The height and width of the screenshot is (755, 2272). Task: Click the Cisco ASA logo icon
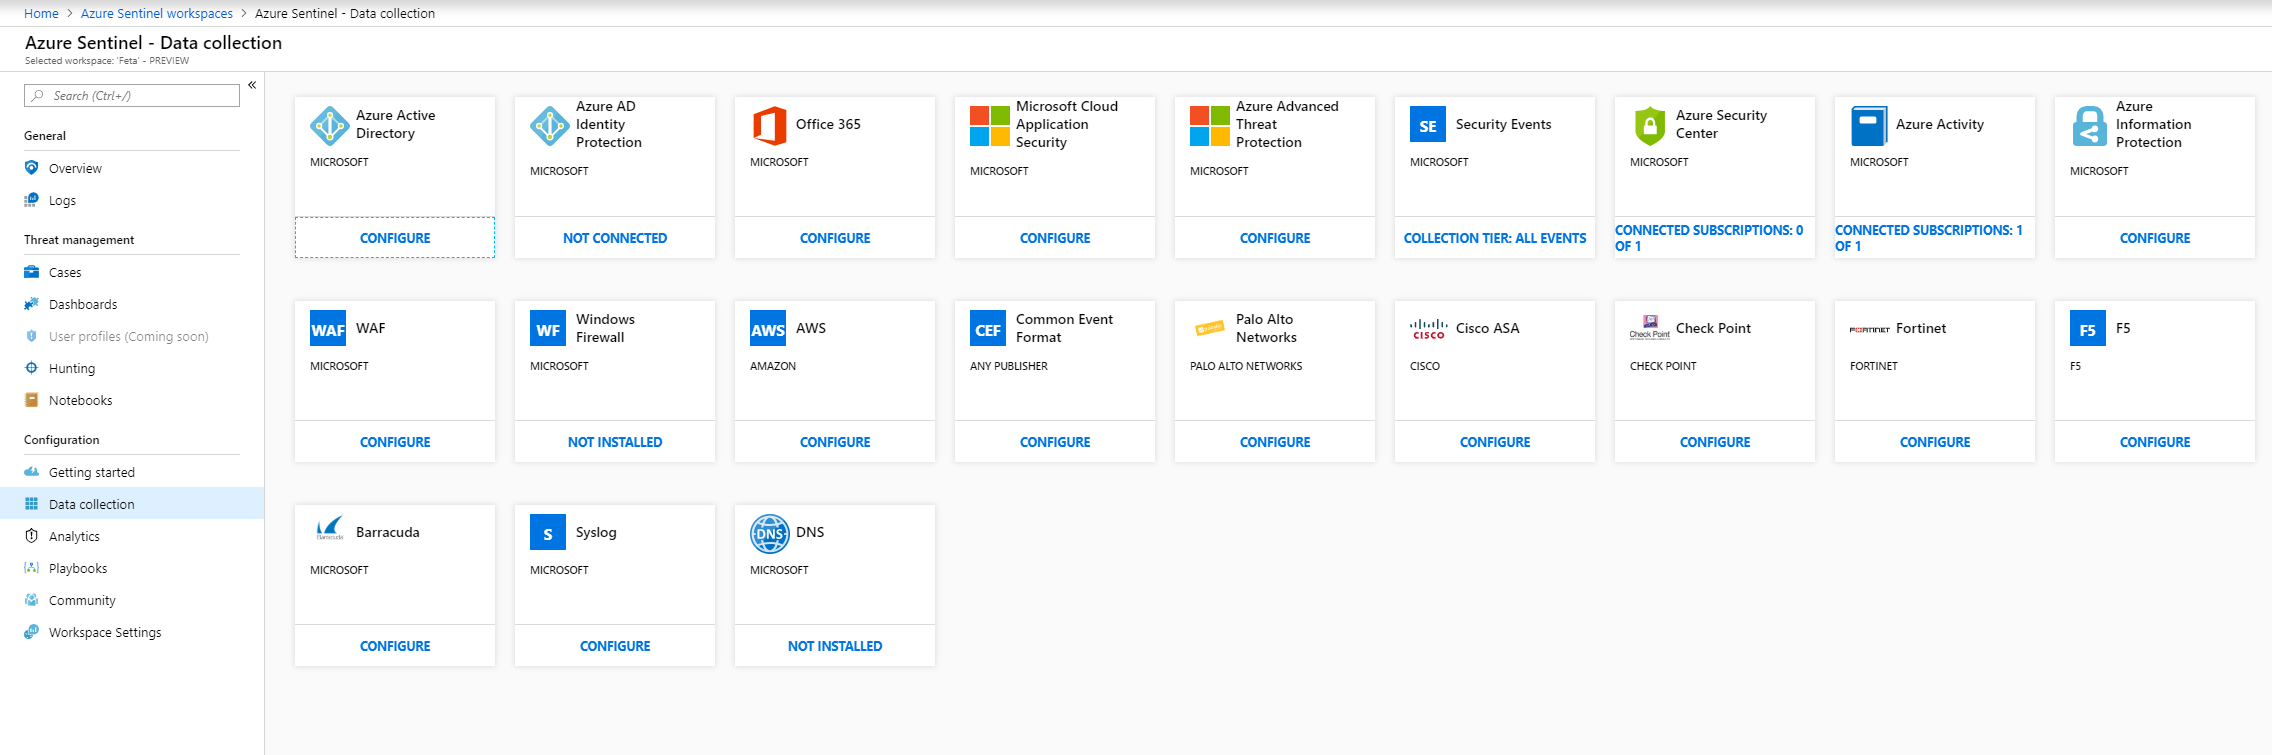1428,329
